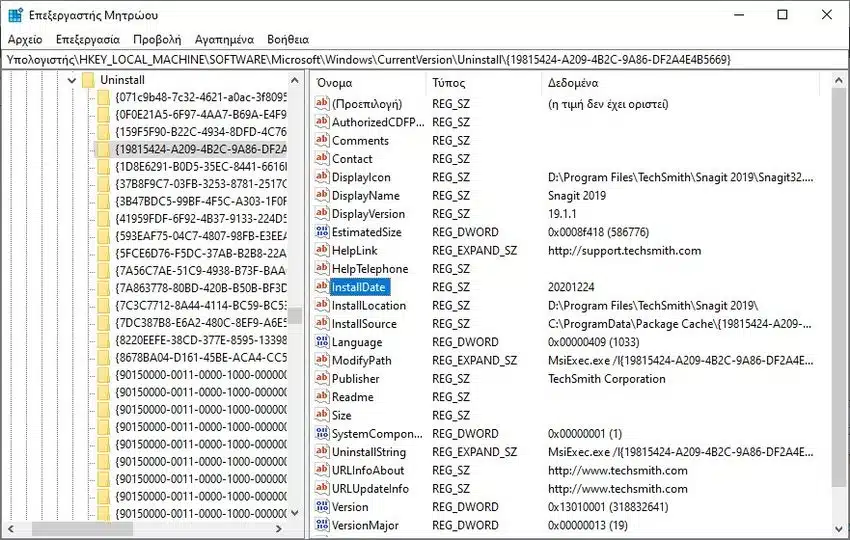Image resolution: width=850 pixels, height=540 pixels.
Task: Open the Επεξεργασία menu
Action: pyautogui.click(x=88, y=39)
